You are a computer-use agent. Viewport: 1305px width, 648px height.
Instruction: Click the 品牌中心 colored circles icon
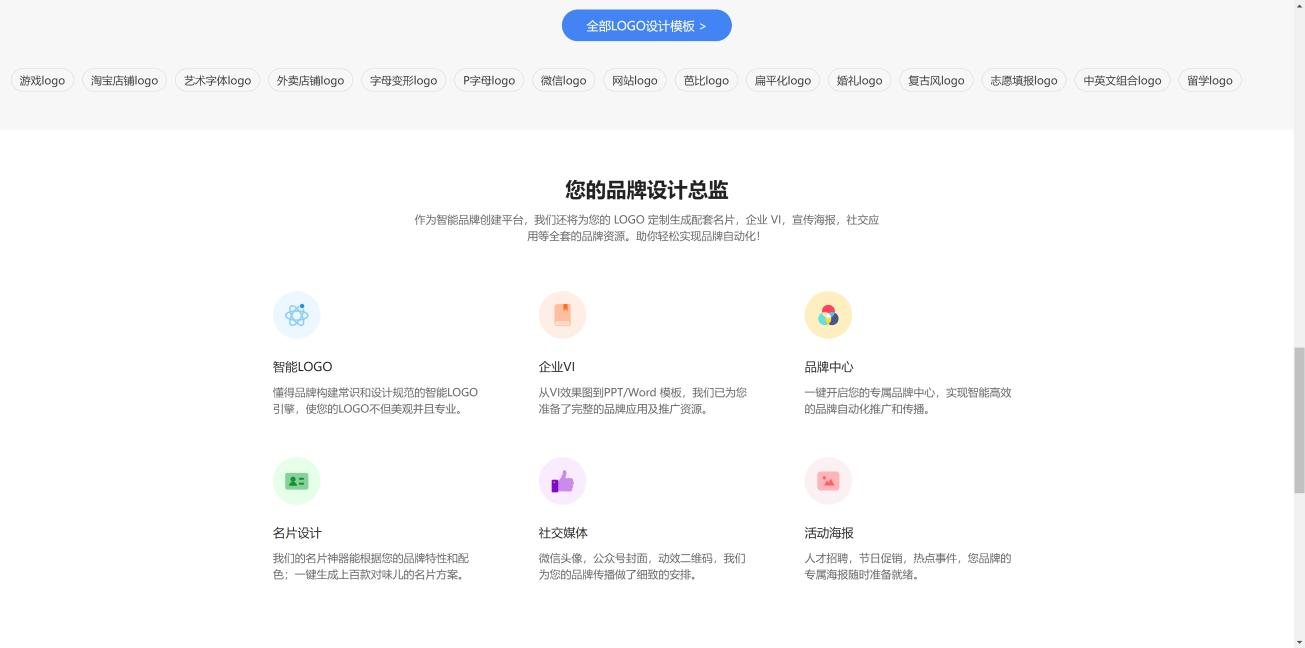click(x=828, y=315)
